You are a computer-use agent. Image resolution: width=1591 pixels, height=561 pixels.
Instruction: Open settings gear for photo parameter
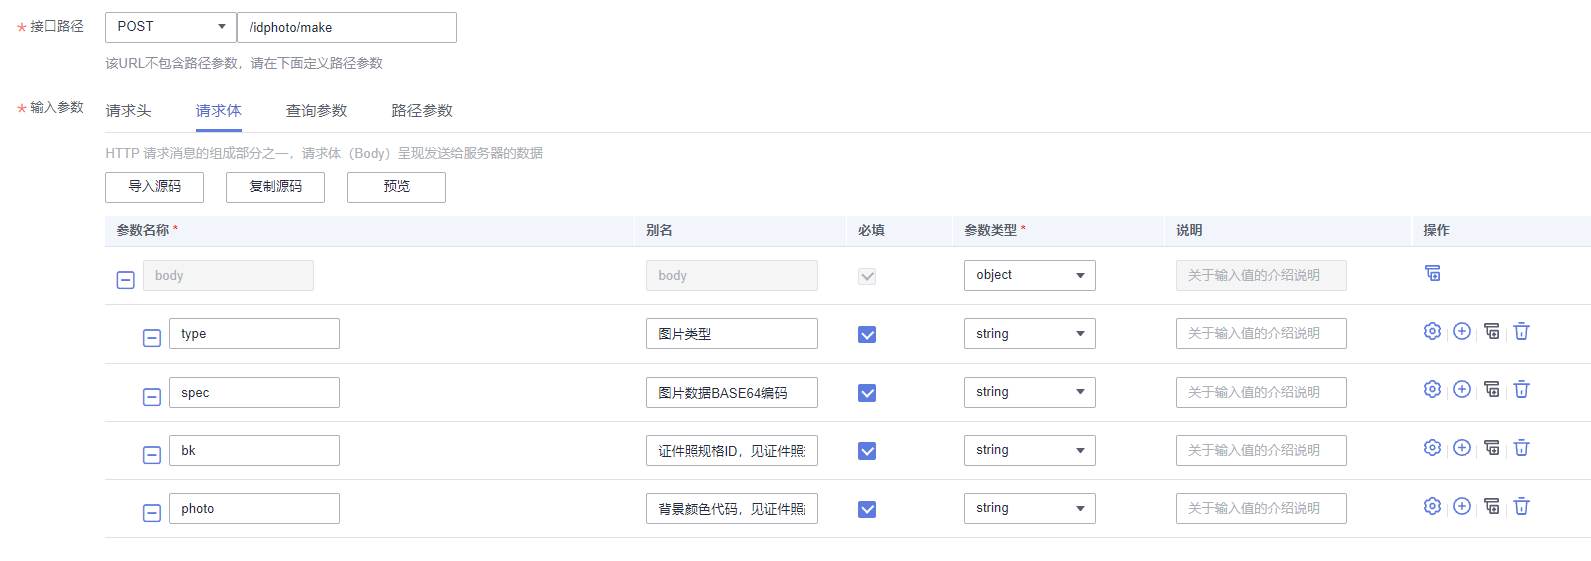point(1432,506)
